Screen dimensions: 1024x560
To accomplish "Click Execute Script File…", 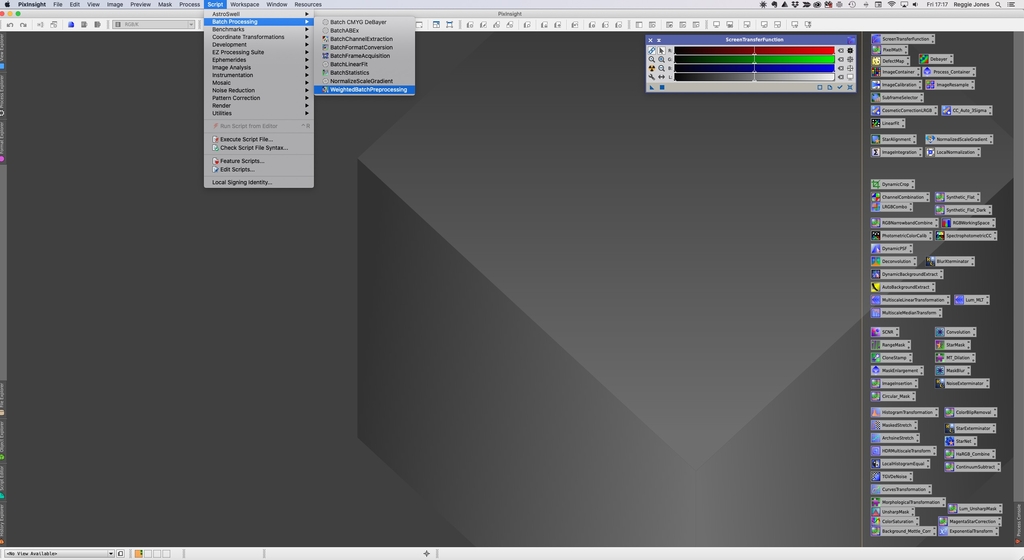I will (x=246, y=139).
